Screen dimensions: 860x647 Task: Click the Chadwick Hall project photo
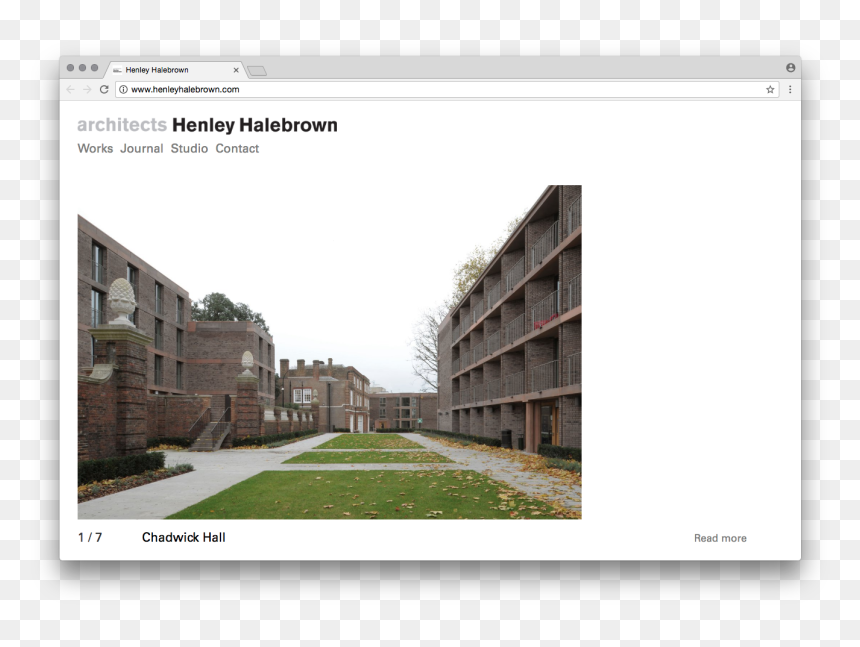(x=330, y=352)
